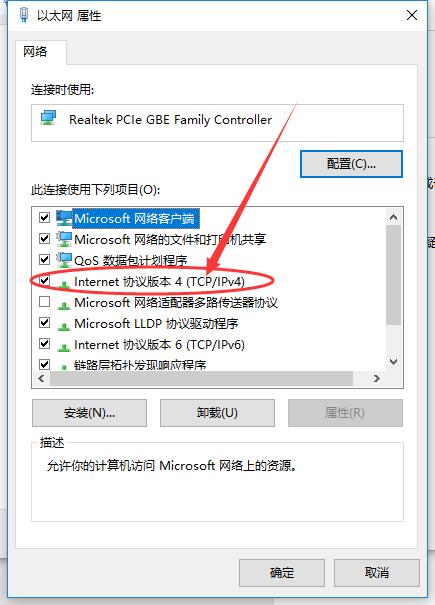Select 链路层拓扑发现响应程序 list entry
Screen dimensions: 435x605
tap(140, 365)
